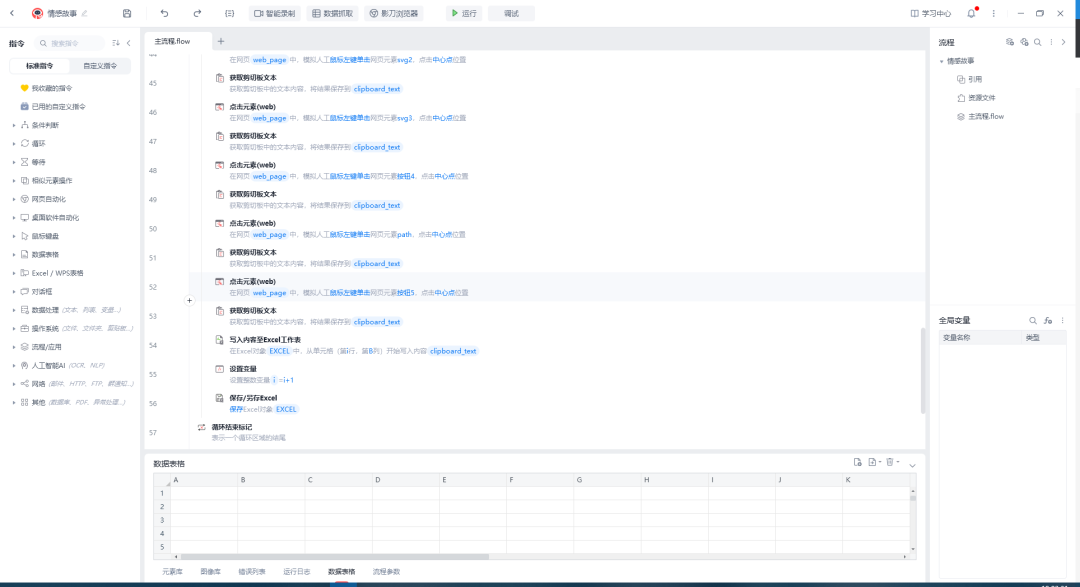Click the 数据抓取 button

(333, 13)
